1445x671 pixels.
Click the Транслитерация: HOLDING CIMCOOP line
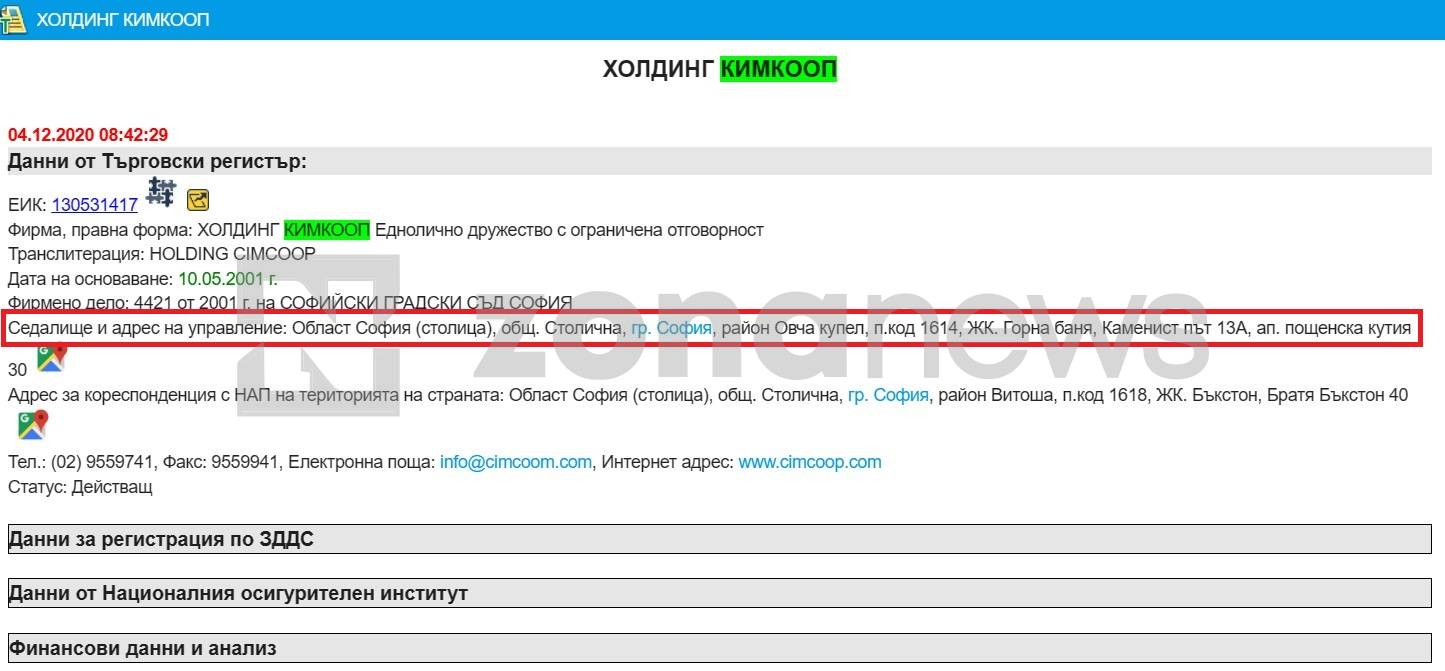161,254
